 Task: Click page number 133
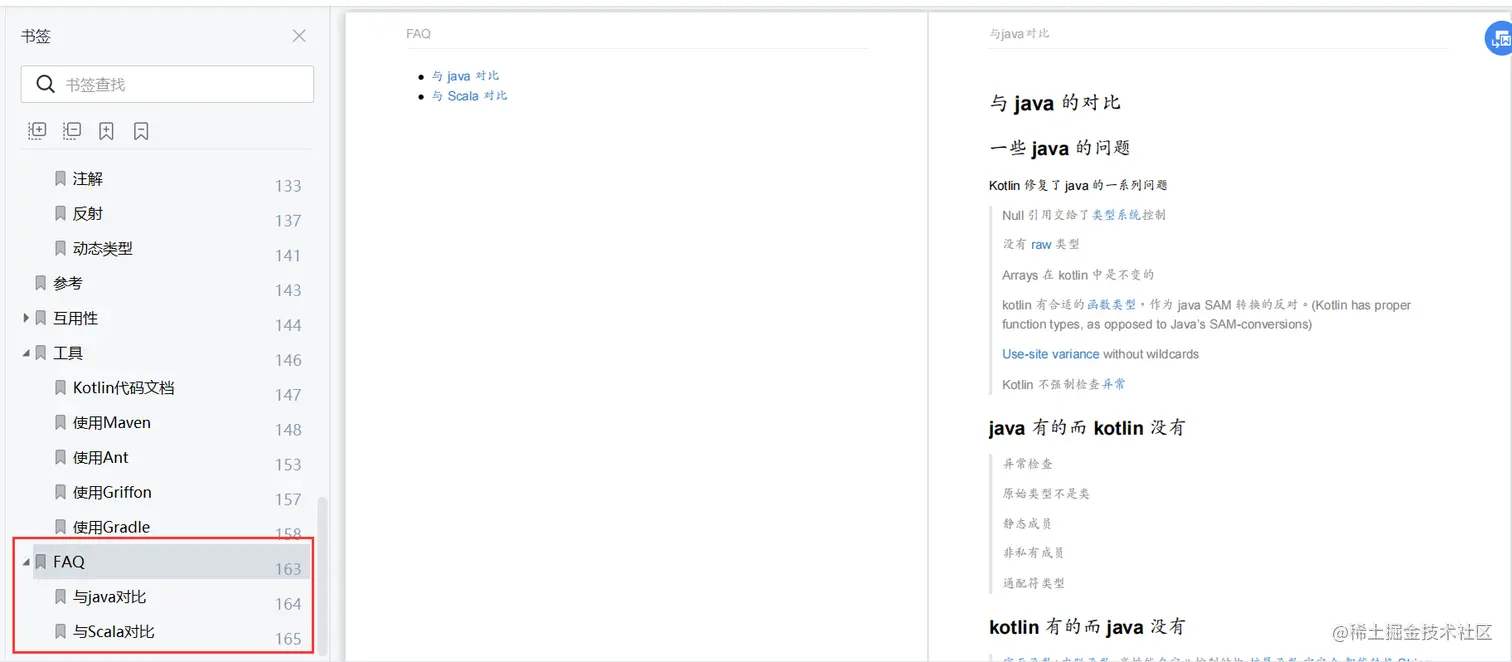[288, 186]
